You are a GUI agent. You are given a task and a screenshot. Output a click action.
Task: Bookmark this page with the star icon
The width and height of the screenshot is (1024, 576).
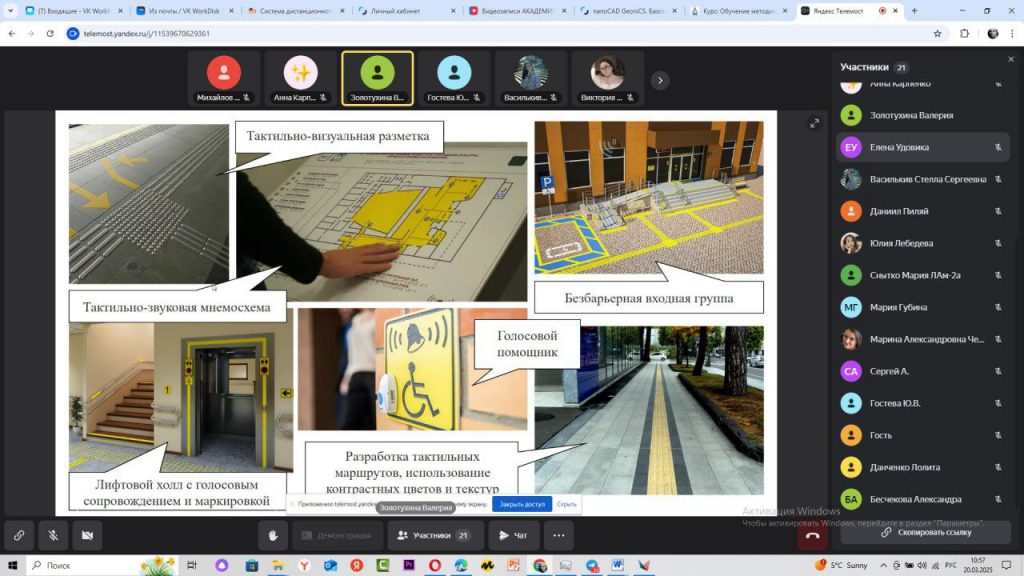(937, 33)
